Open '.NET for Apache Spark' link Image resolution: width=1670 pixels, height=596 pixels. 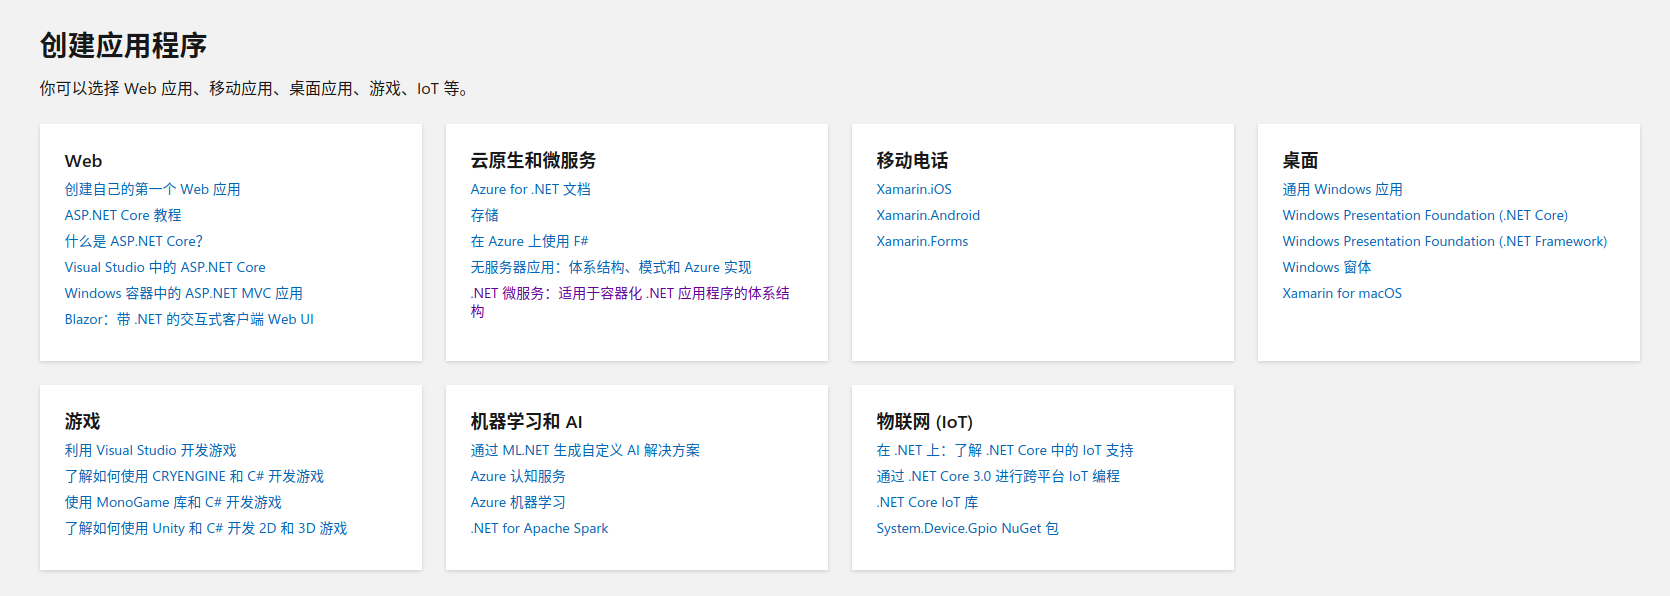539,528
